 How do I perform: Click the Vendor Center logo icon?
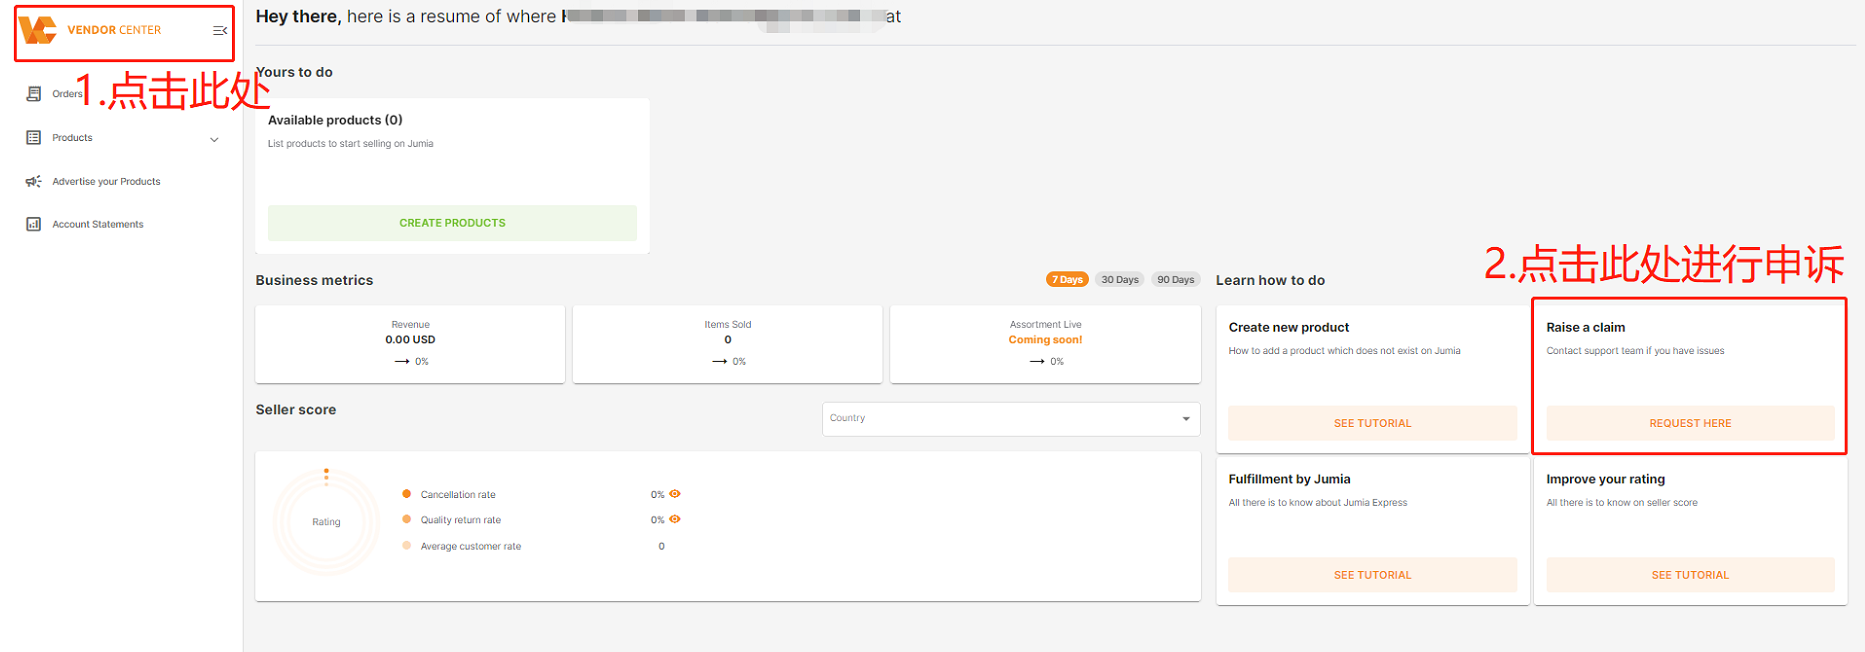[38, 30]
